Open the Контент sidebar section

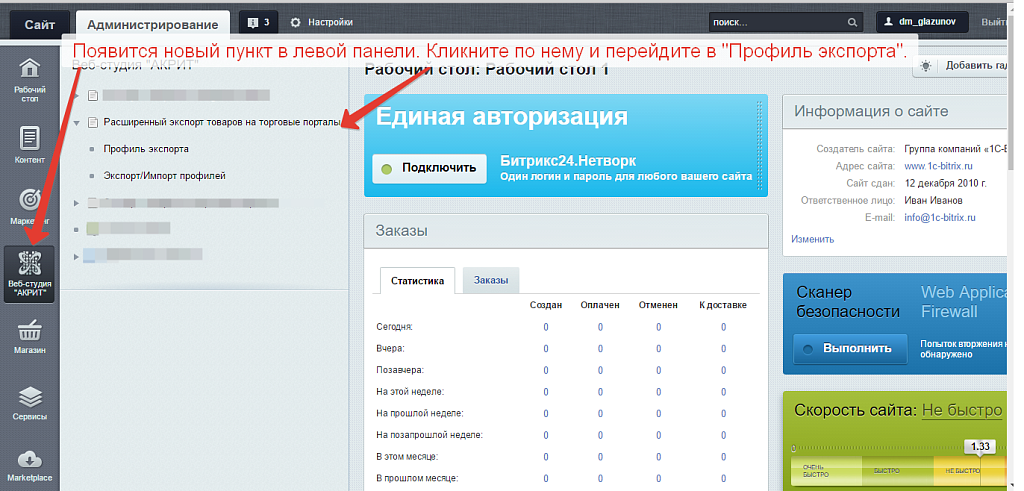click(29, 144)
